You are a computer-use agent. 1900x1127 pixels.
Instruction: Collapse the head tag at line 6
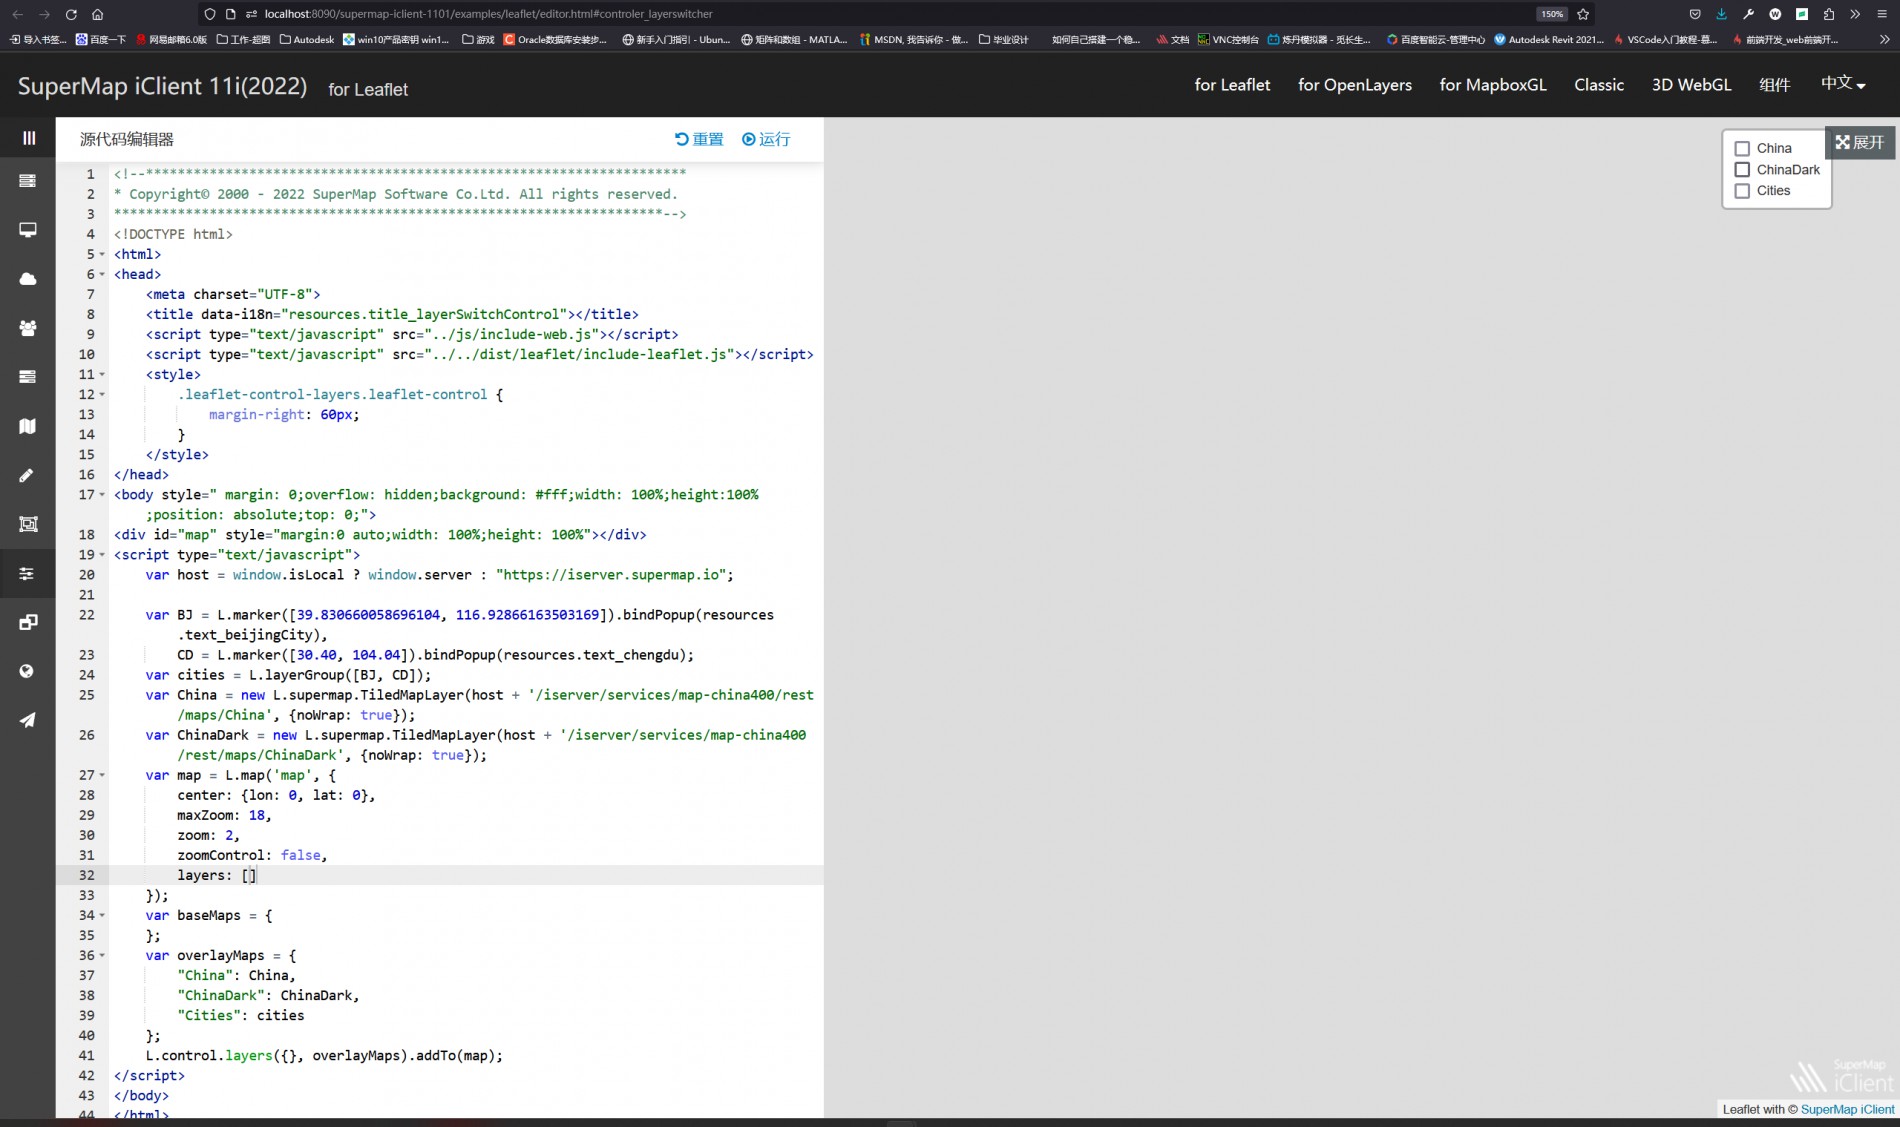(x=102, y=274)
